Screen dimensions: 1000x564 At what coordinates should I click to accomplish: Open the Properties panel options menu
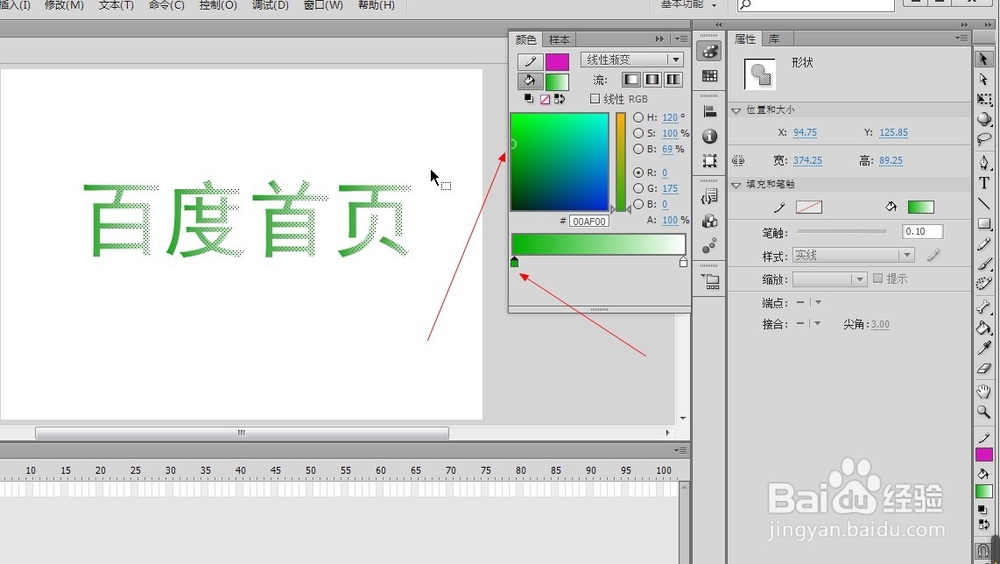point(962,38)
